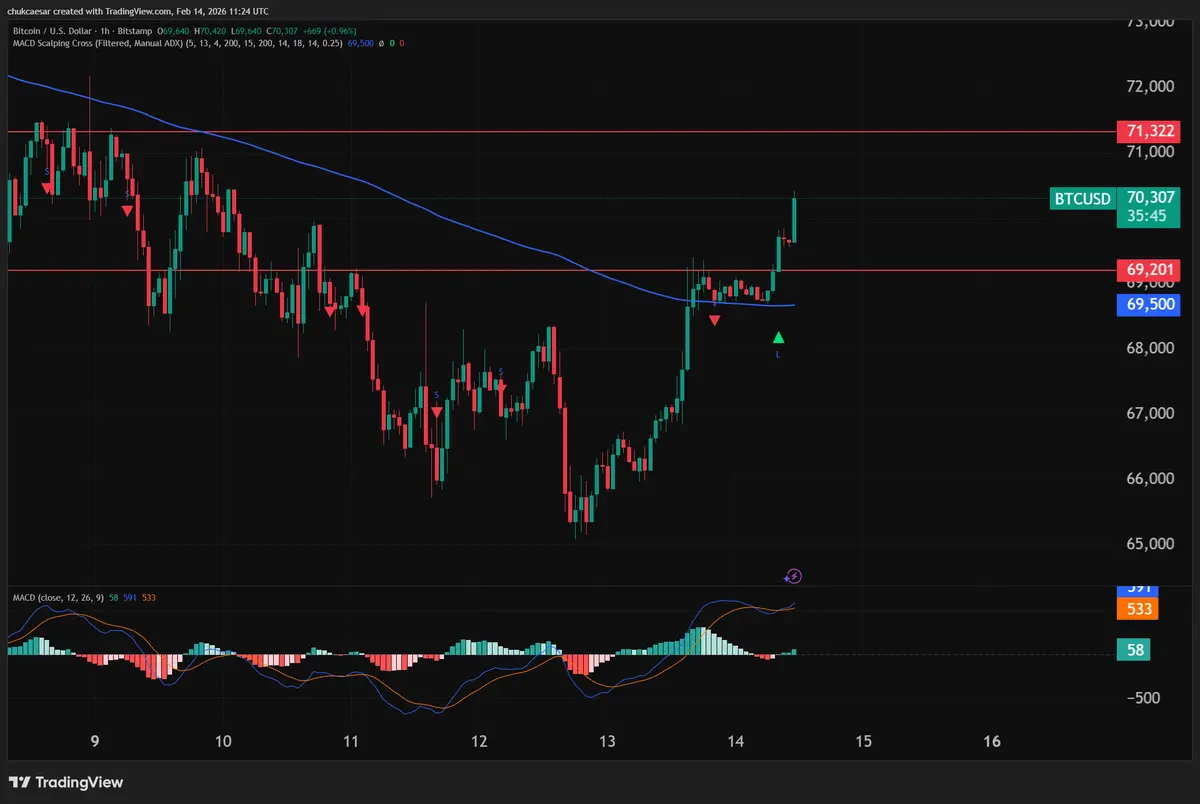Click the purple lightning bolt icon

pyautogui.click(x=793, y=576)
